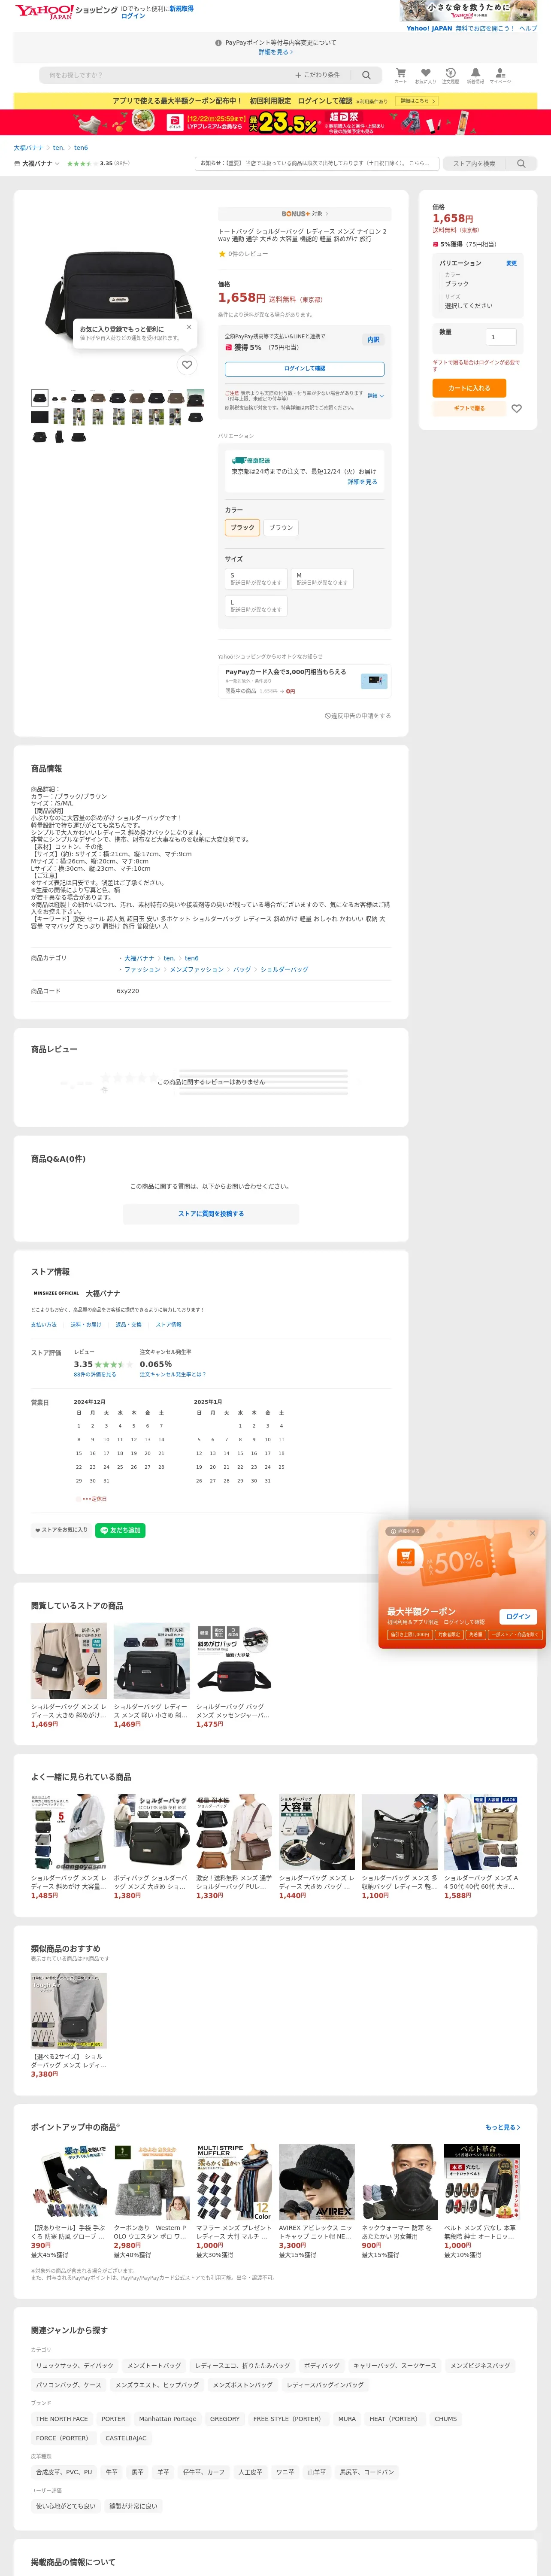Select size M option

coord(322,579)
